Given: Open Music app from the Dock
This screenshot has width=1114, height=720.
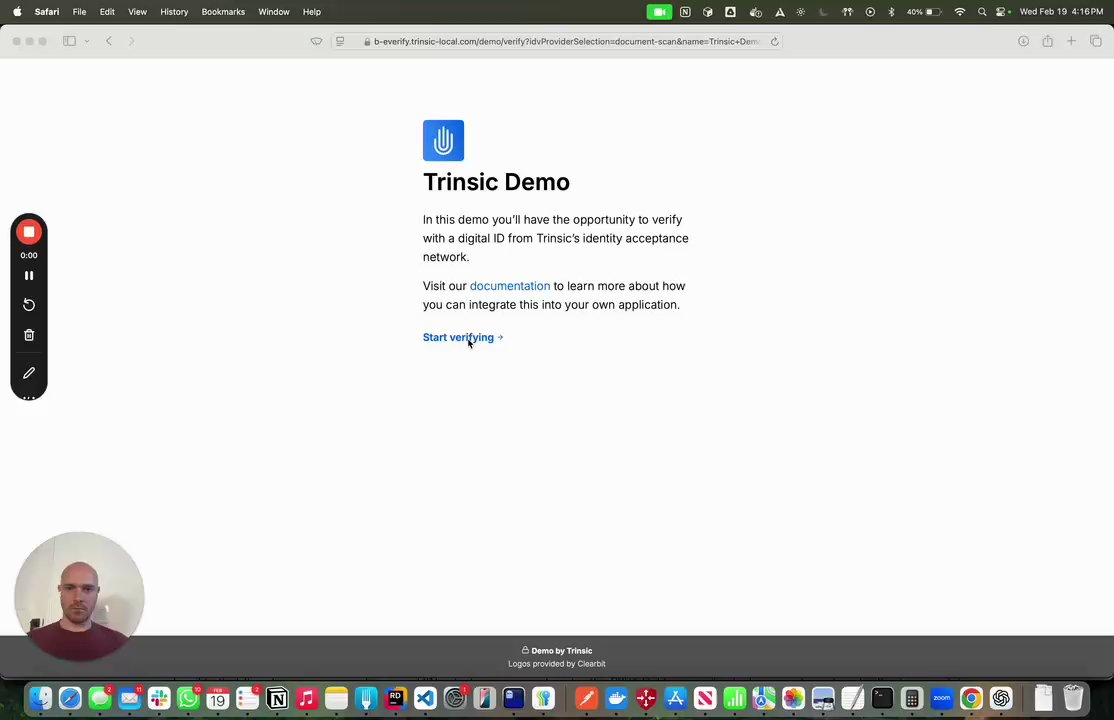Looking at the screenshot, I should click(x=306, y=699).
